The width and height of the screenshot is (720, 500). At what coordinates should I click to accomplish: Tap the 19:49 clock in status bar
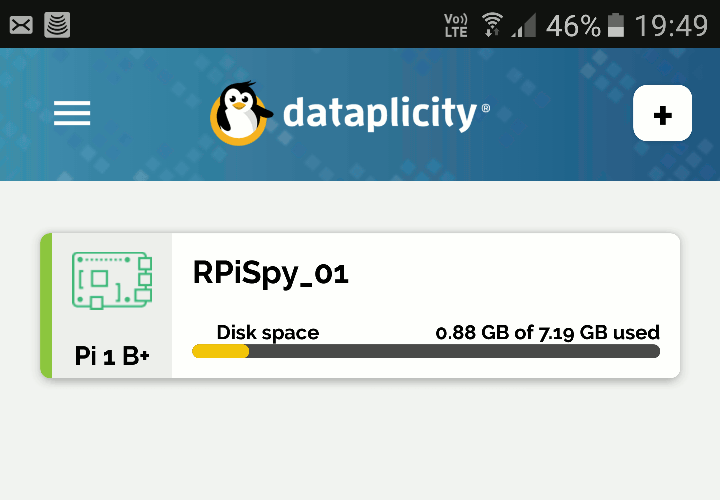(x=671, y=25)
